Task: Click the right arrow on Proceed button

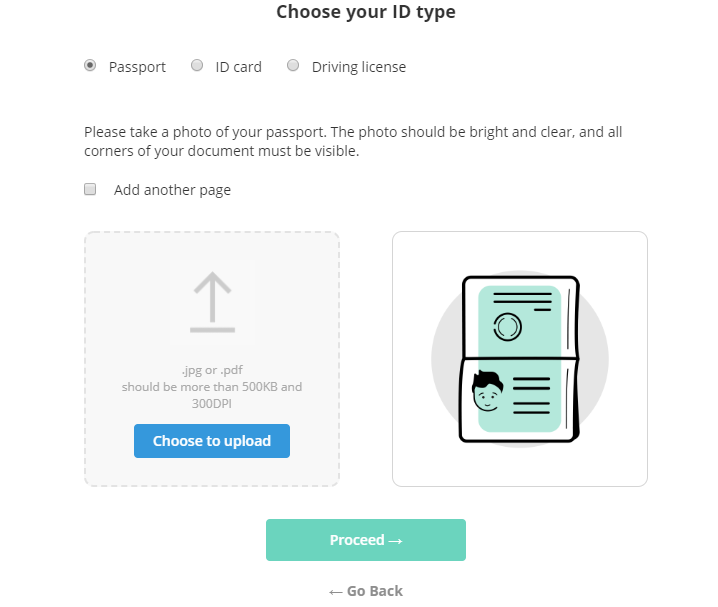Action: coord(395,541)
